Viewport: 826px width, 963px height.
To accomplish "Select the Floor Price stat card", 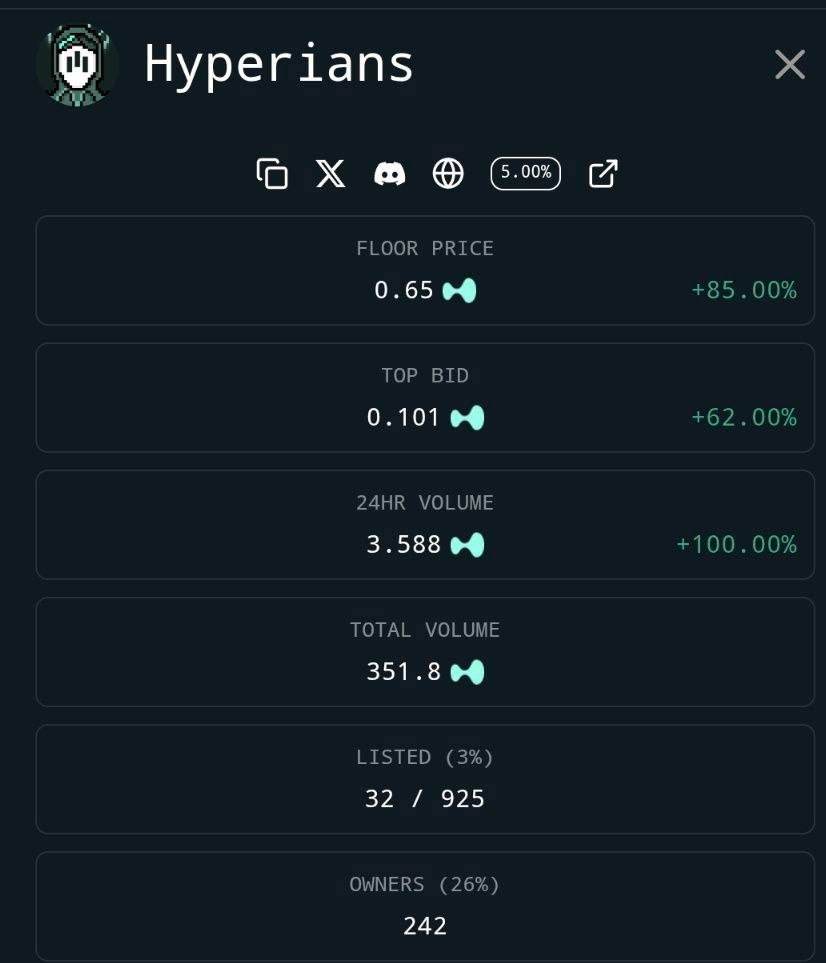I will [x=425, y=270].
